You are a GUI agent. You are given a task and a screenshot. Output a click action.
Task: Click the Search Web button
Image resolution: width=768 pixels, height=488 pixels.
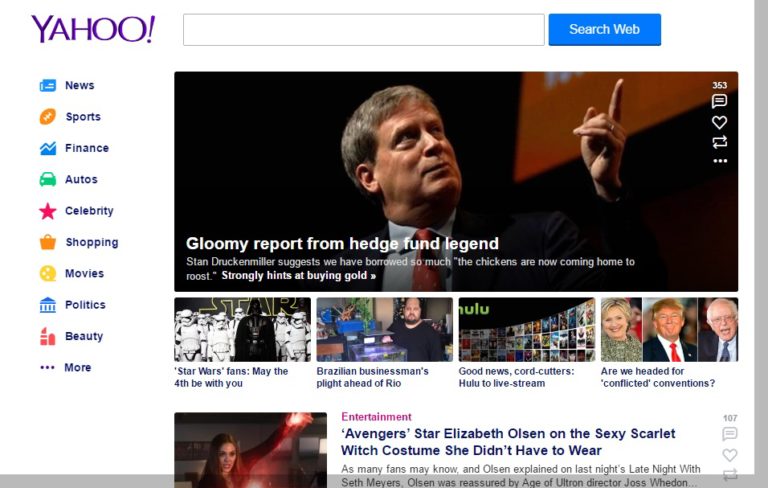(x=604, y=29)
